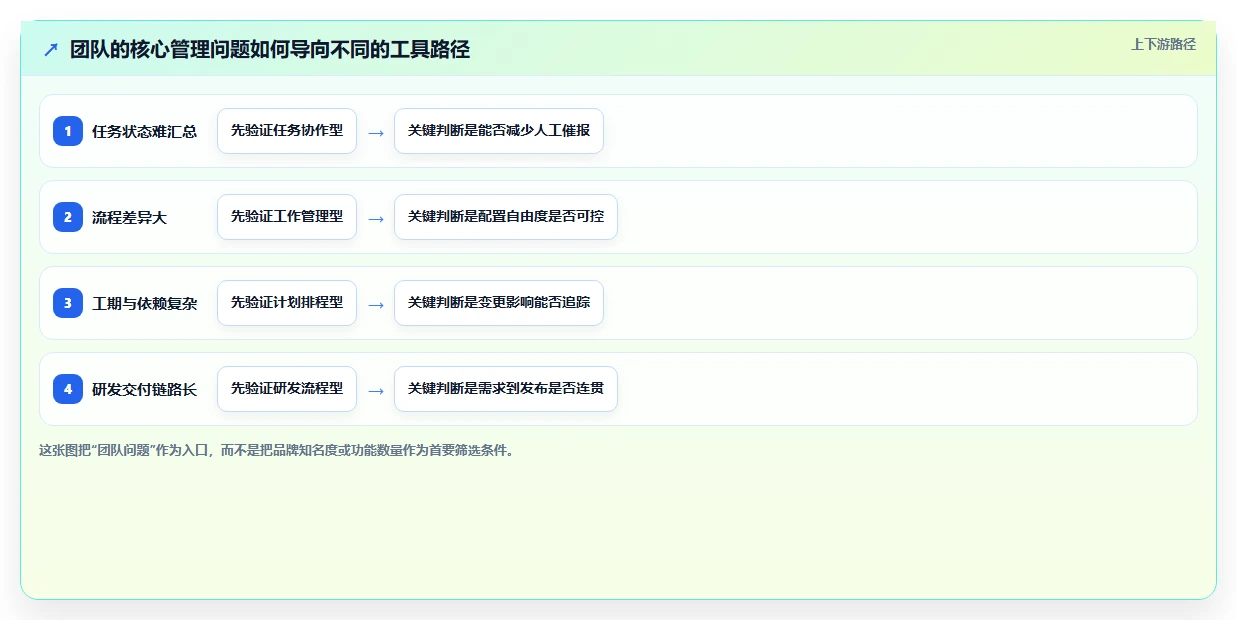Select the 先验证研发流程型 chip
Viewport: 1237px width, 620px height.
(x=287, y=389)
